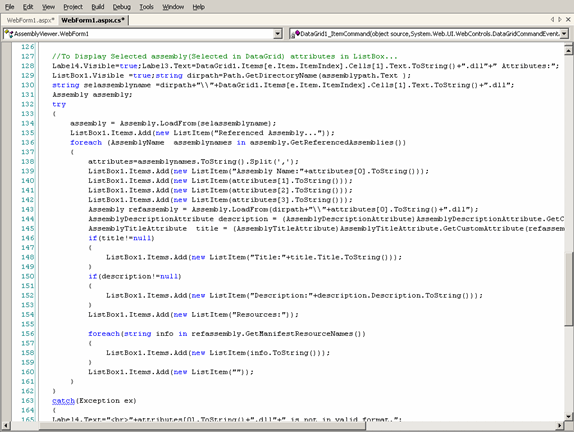Click the method icon in the members combo box
574x432 pixels.
click(295, 34)
